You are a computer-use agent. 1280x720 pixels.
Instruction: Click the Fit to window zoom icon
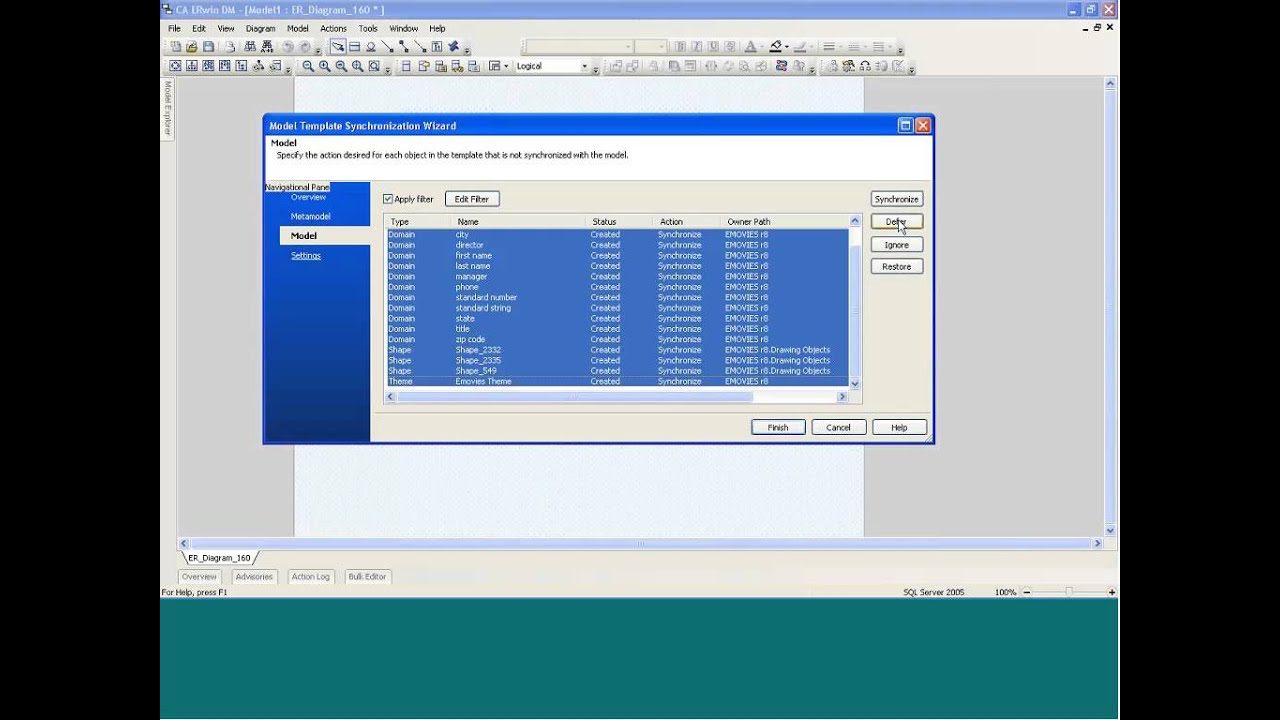tap(374, 66)
